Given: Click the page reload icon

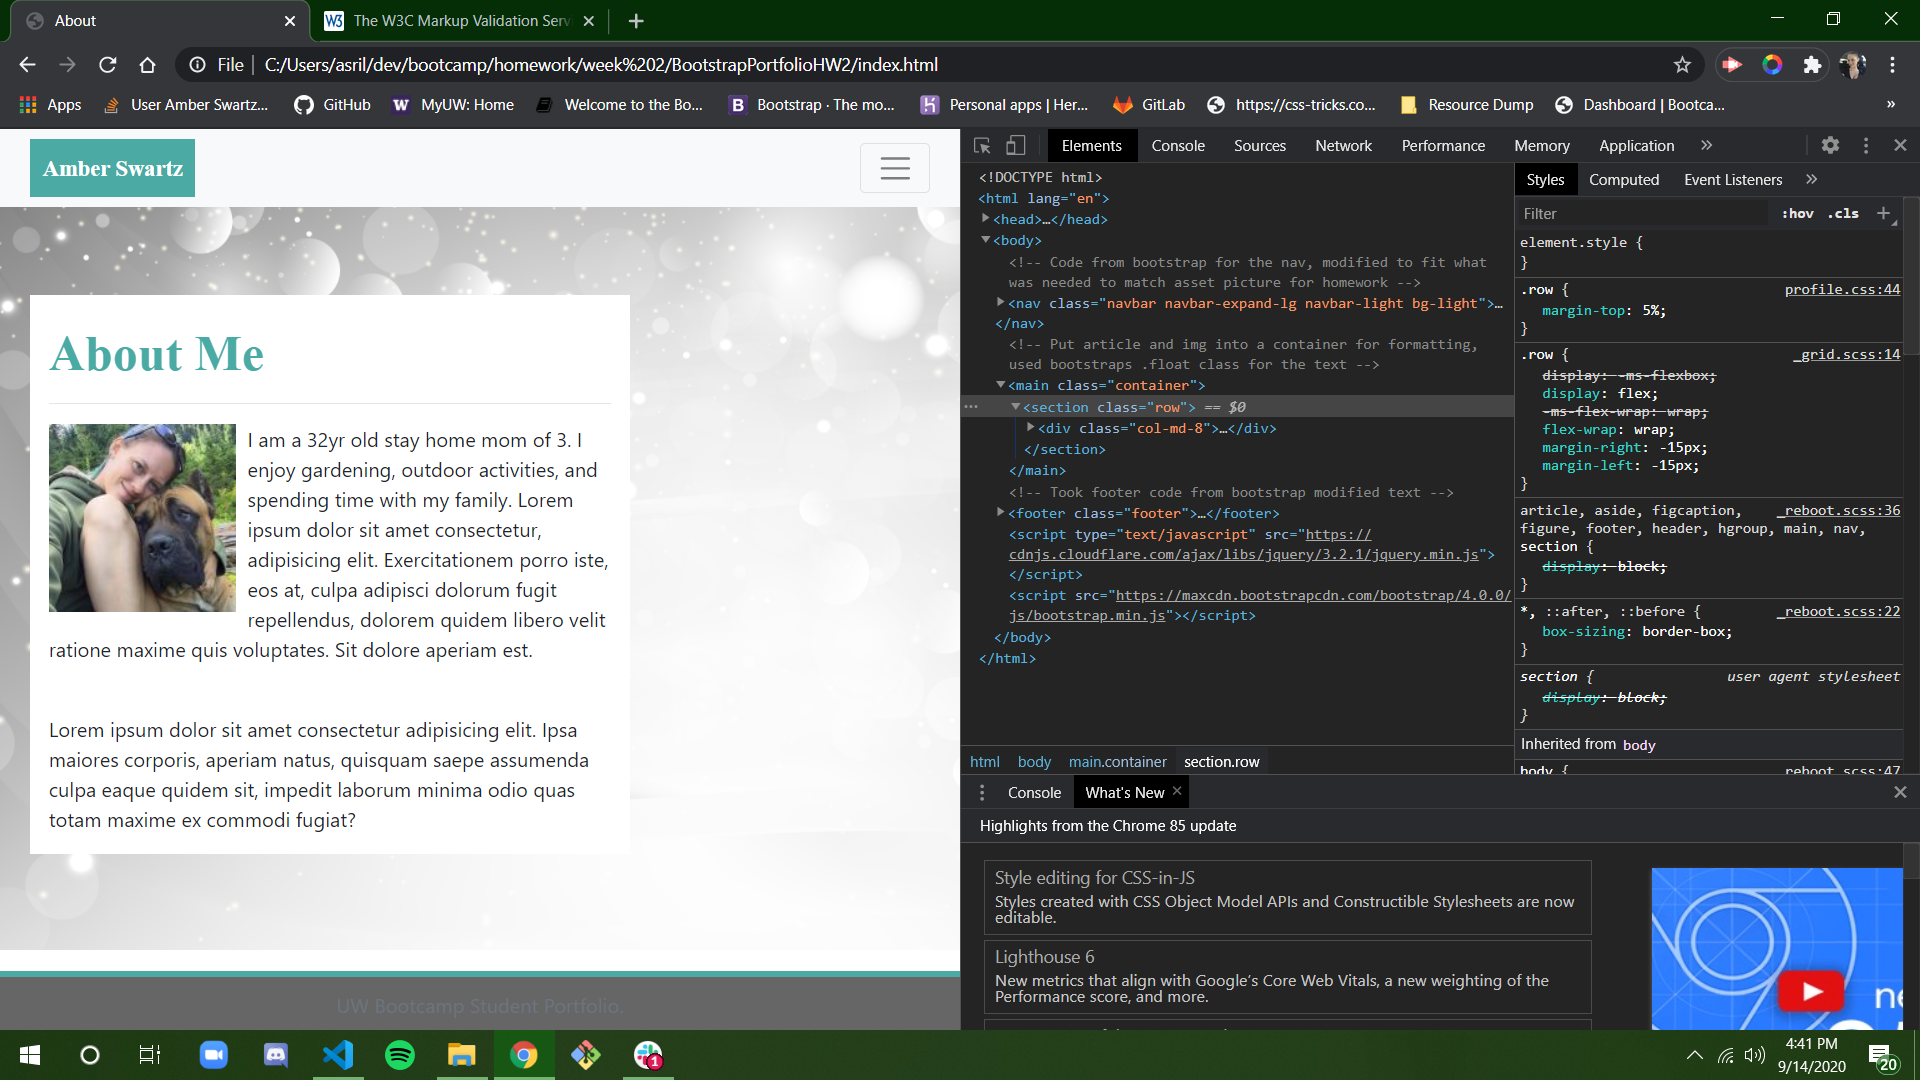Looking at the screenshot, I should pyautogui.click(x=107, y=64).
